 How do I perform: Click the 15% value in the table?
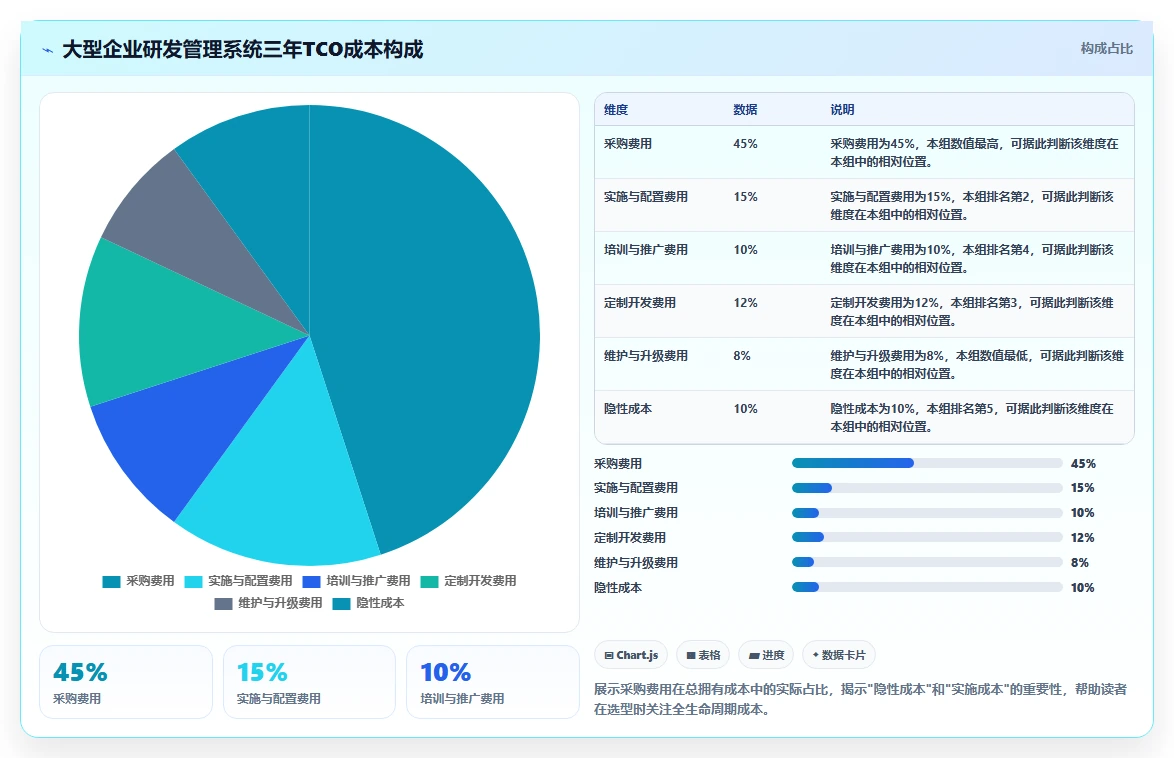(x=745, y=197)
